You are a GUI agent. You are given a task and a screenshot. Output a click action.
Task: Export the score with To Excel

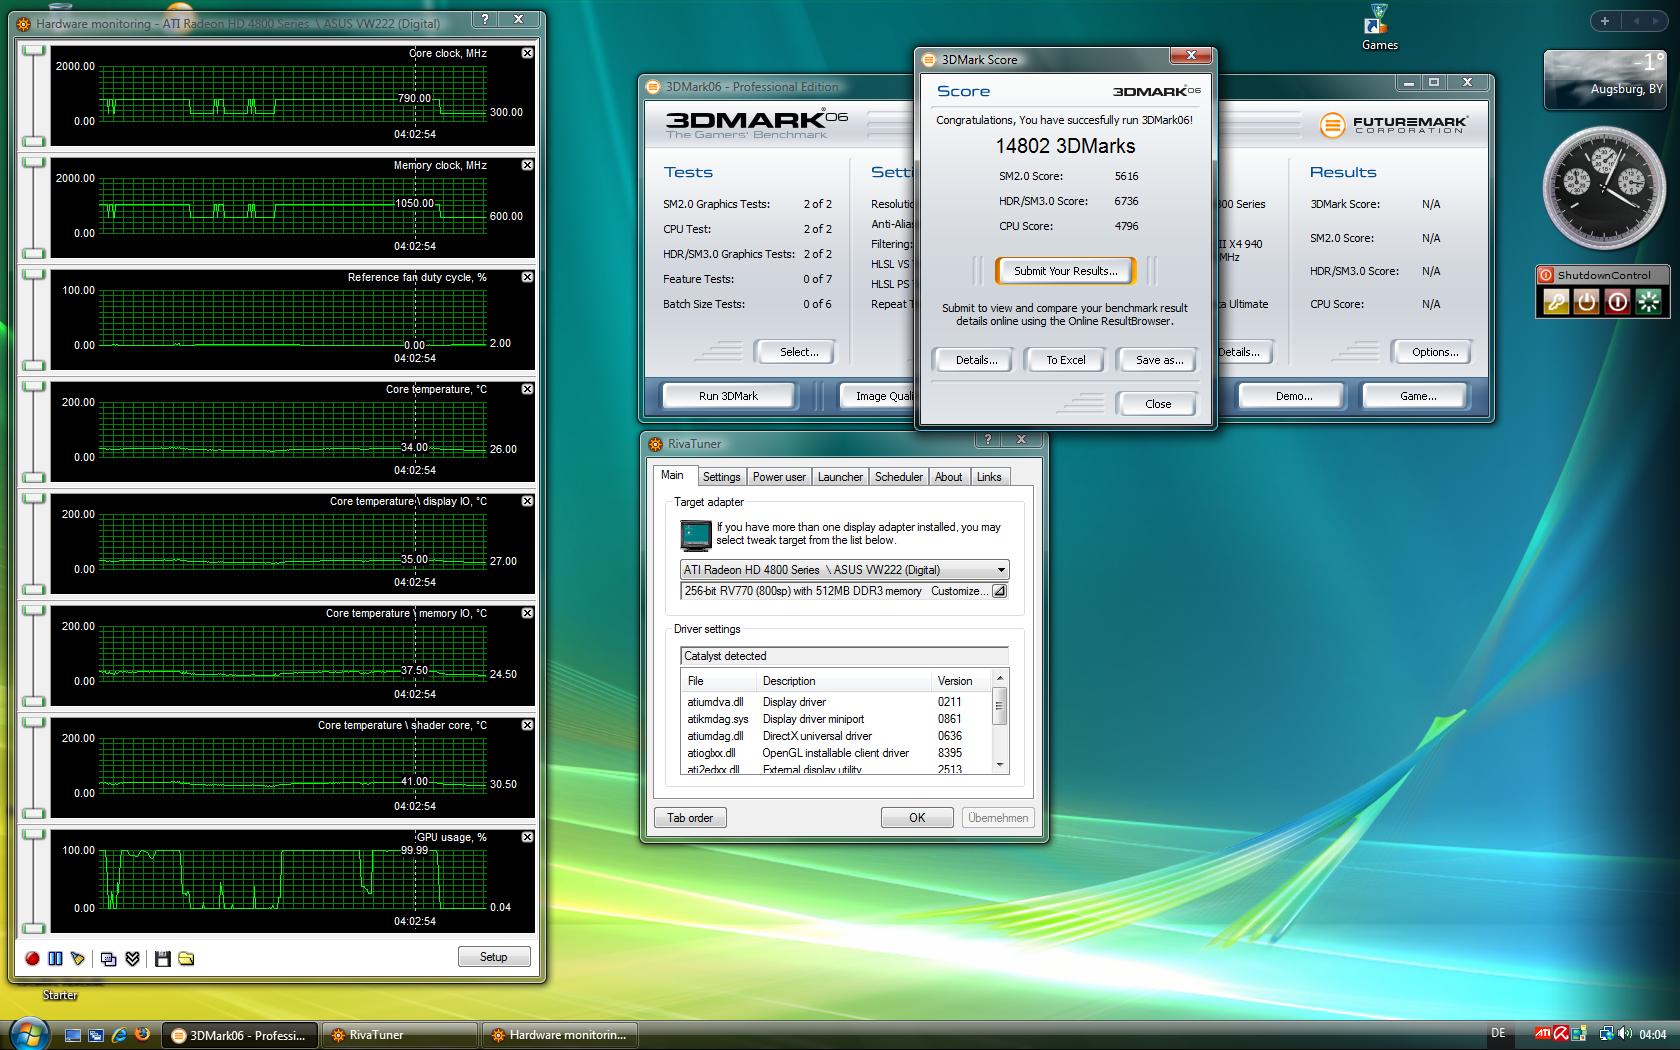[x=1065, y=360]
